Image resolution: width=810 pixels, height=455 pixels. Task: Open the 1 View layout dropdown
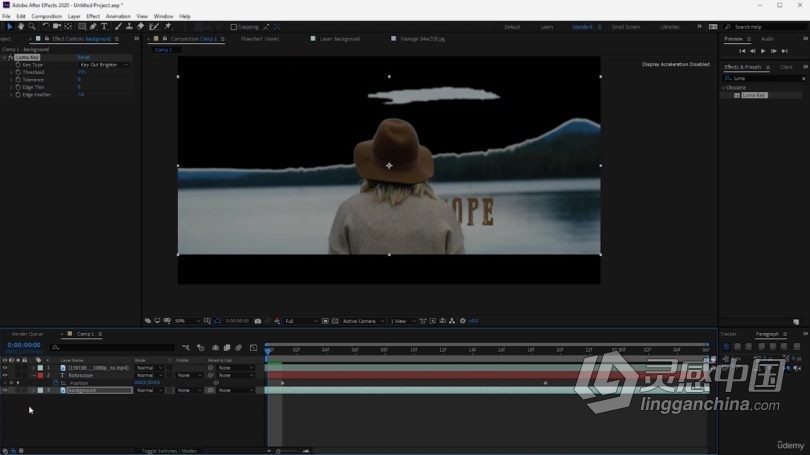click(x=402, y=321)
